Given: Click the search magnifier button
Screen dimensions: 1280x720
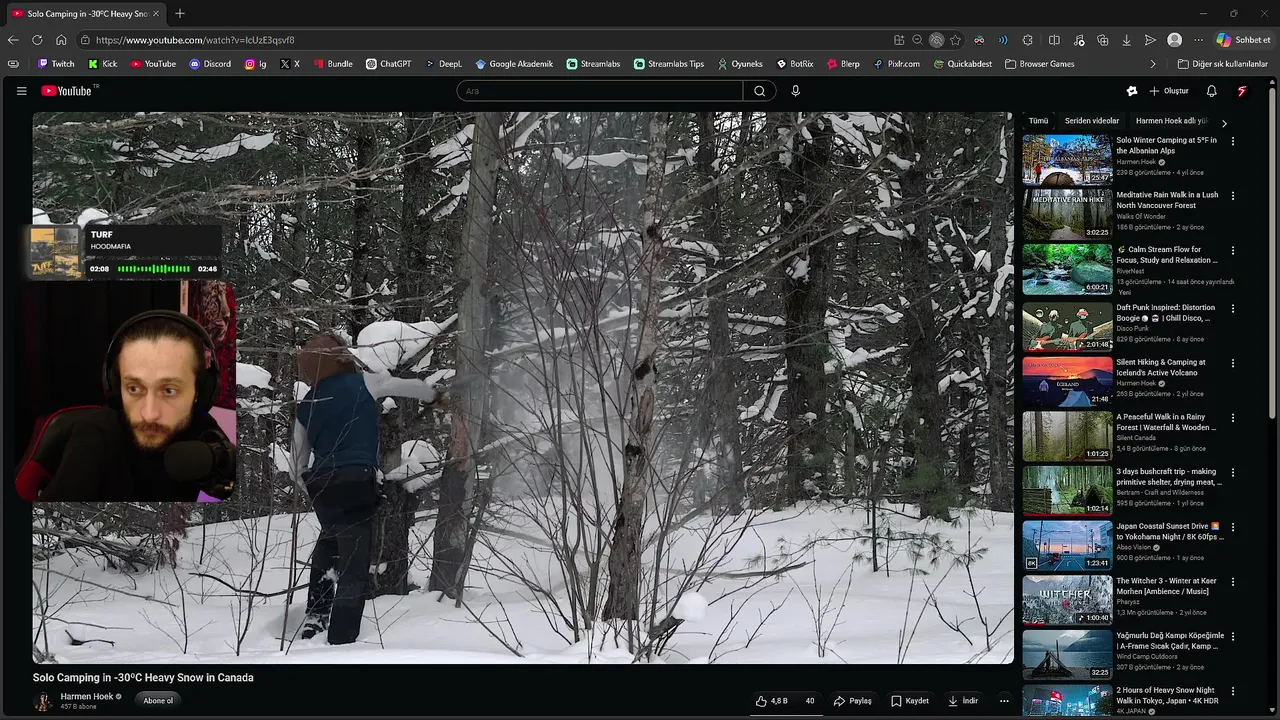Looking at the screenshot, I should click(760, 91).
